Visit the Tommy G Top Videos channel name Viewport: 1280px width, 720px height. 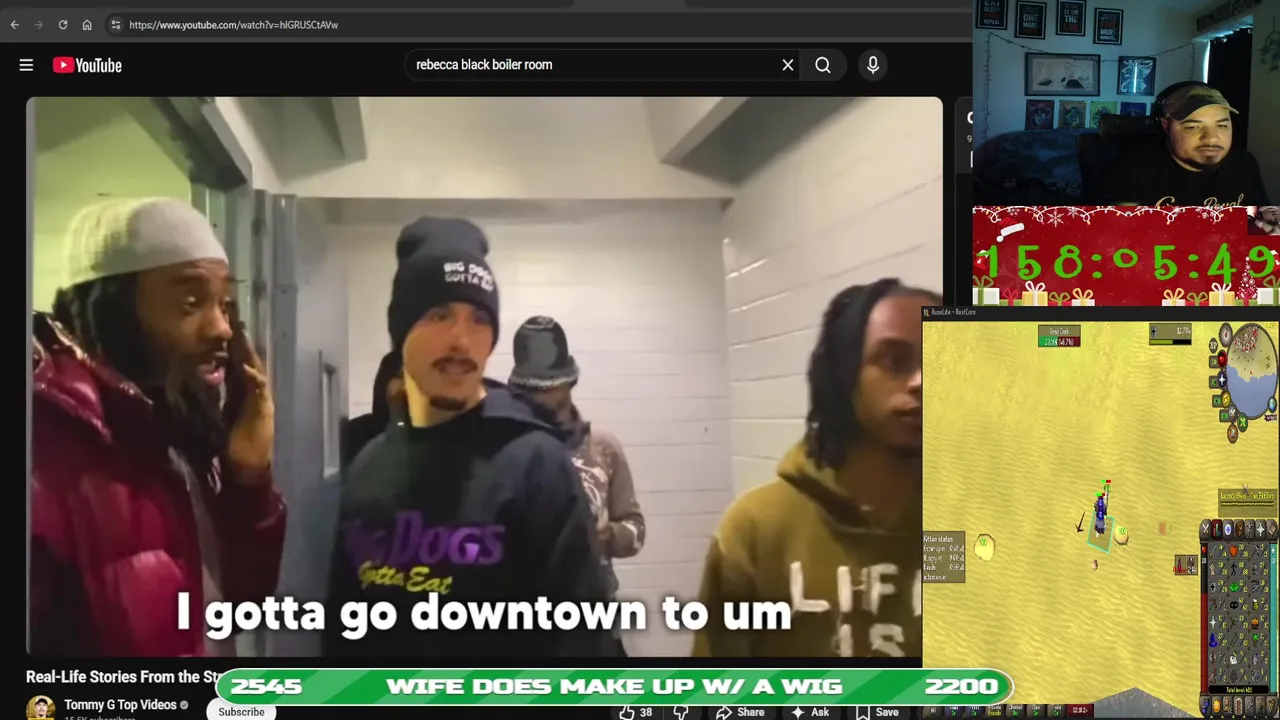pyautogui.click(x=120, y=705)
